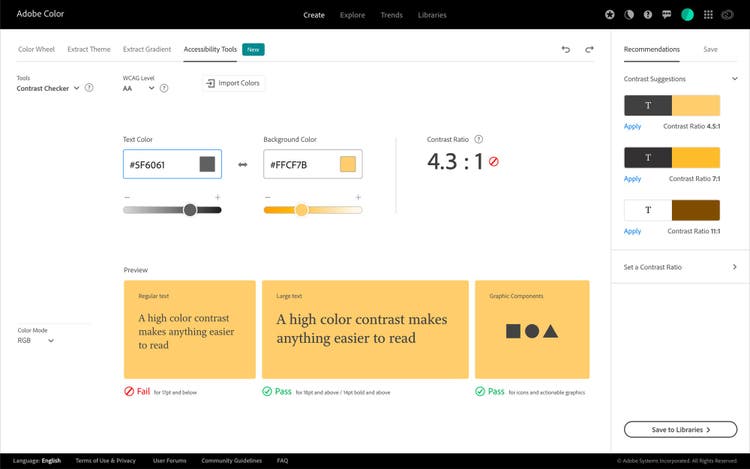Click the help icon beside WCAG Level
The image size is (750, 469).
coord(164,88)
